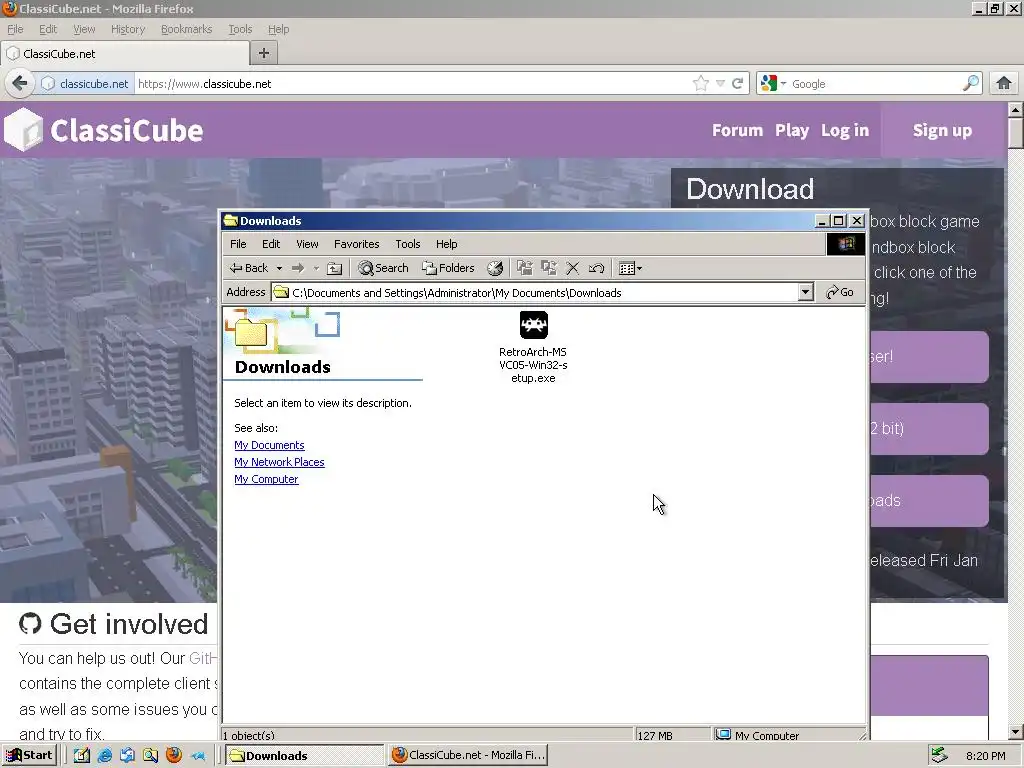This screenshot has width=1024, height=768.
Task: Open the URL history dropdown arrow in Firefox
Action: tap(720, 83)
